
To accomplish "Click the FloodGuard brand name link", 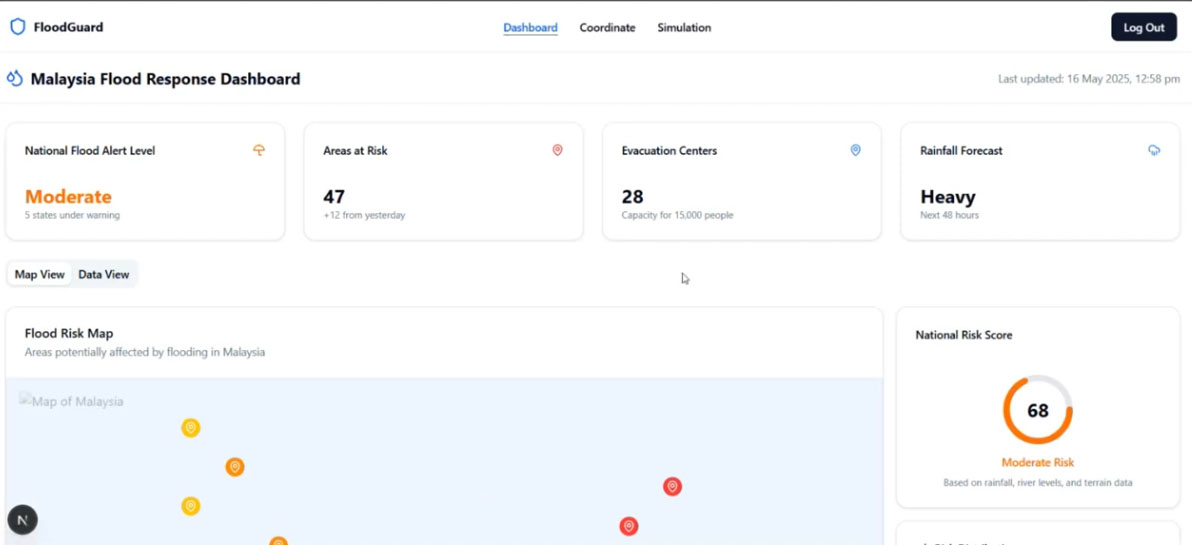I will click(68, 27).
